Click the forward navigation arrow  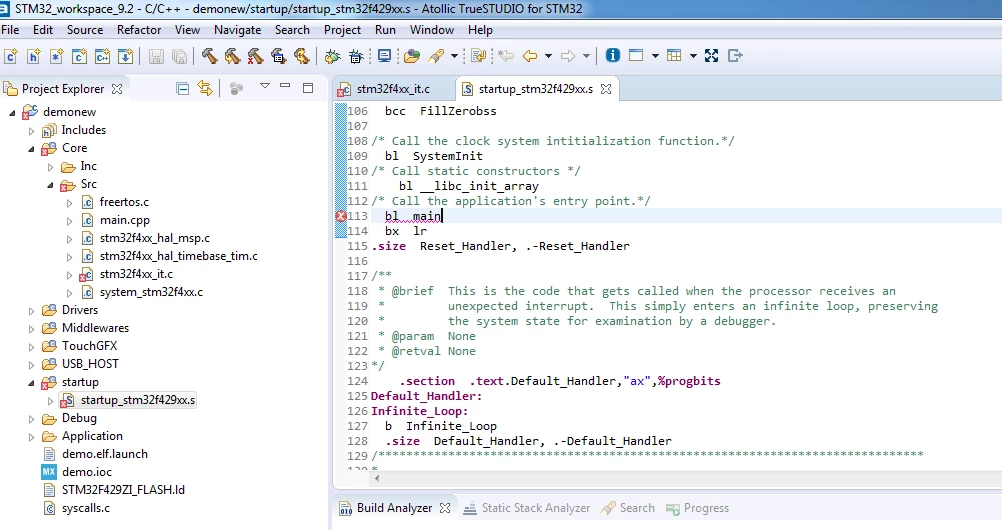(567, 56)
